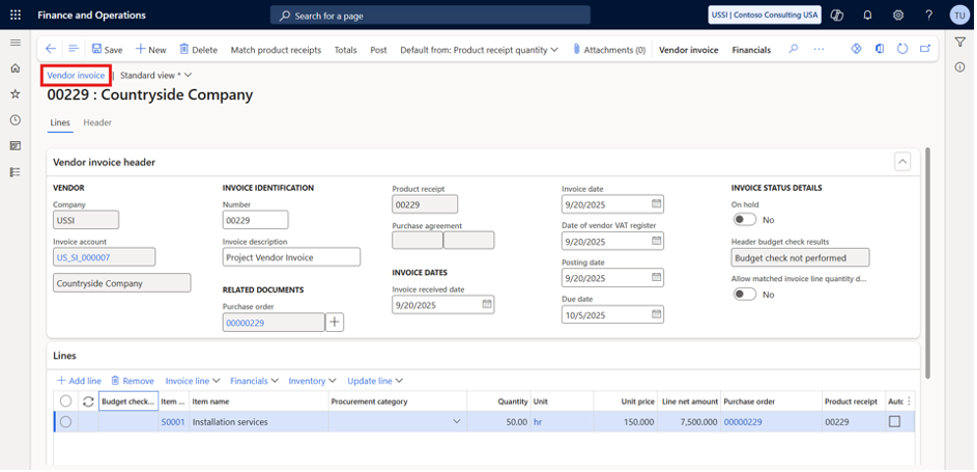Select the Installation services row radio
The height and width of the screenshot is (472, 977).
(65, 422)
